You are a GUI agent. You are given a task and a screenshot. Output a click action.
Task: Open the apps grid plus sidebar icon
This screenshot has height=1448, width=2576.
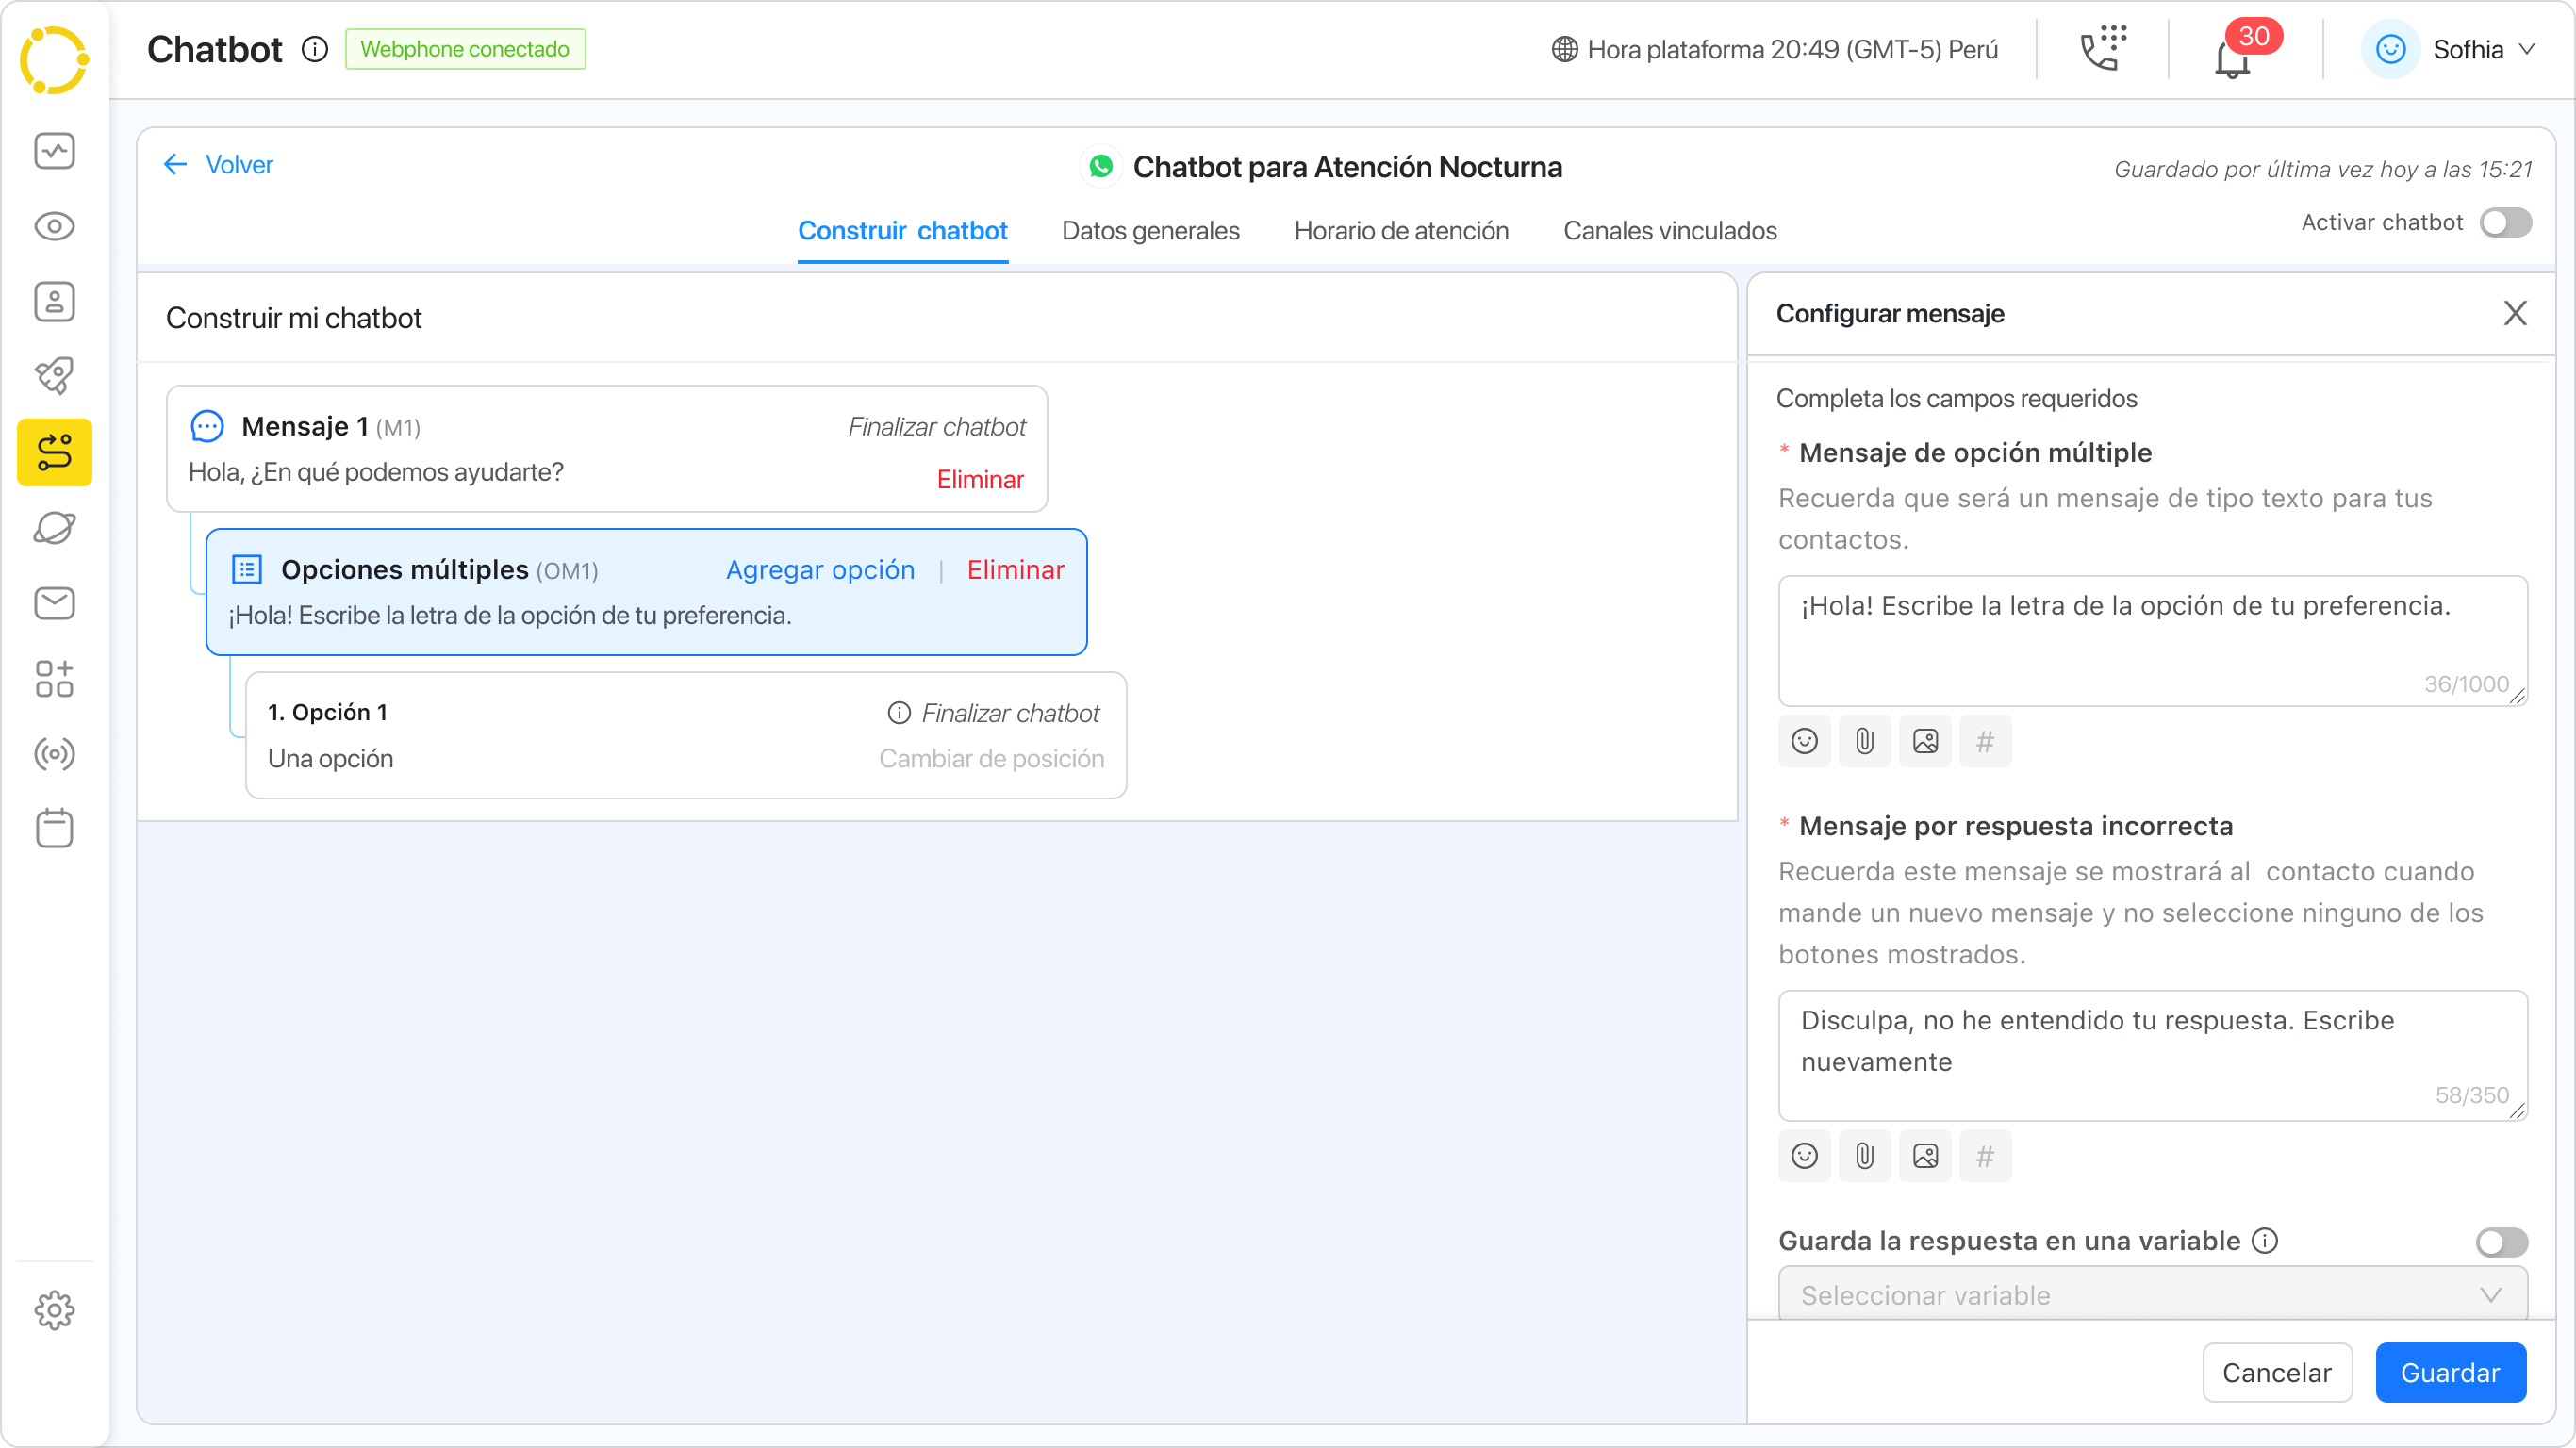[x=54, y=679]
